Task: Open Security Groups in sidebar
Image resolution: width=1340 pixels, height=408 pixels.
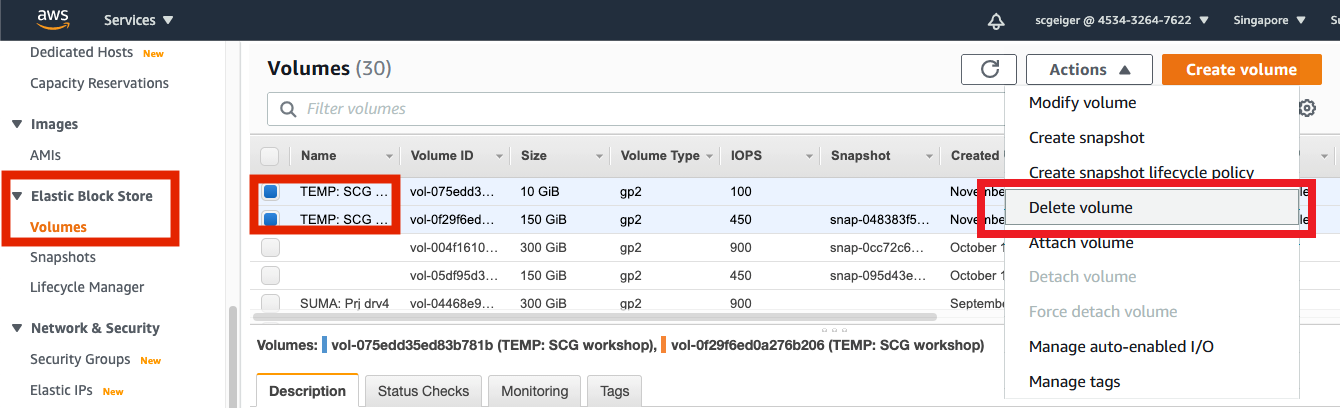Action: (80, 359)
